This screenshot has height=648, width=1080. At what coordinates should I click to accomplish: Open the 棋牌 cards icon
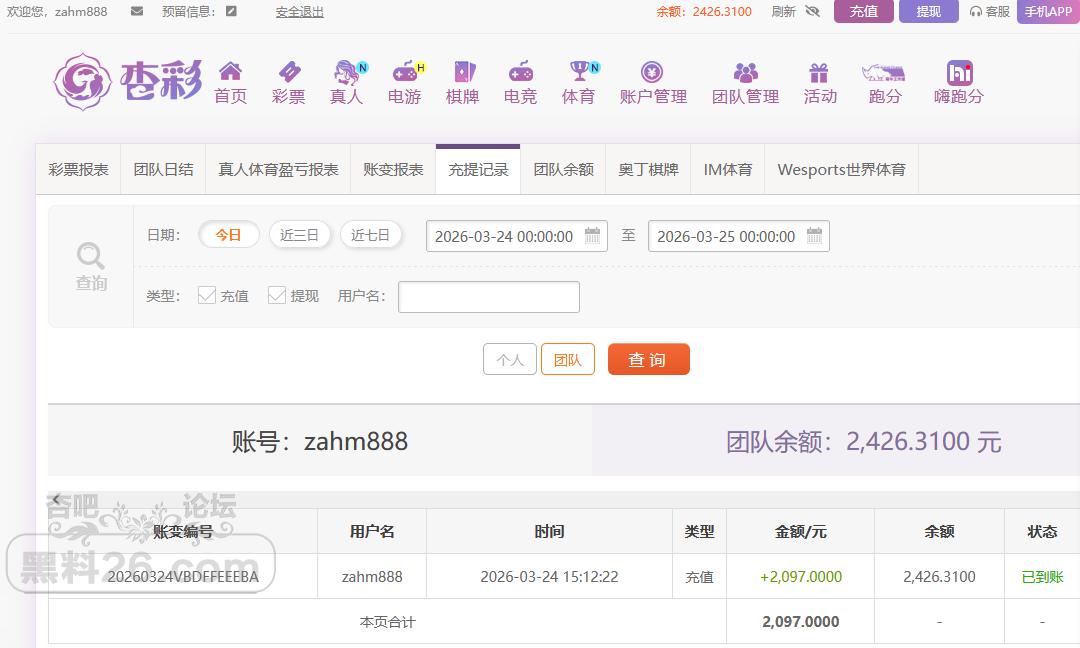(464, 72)
